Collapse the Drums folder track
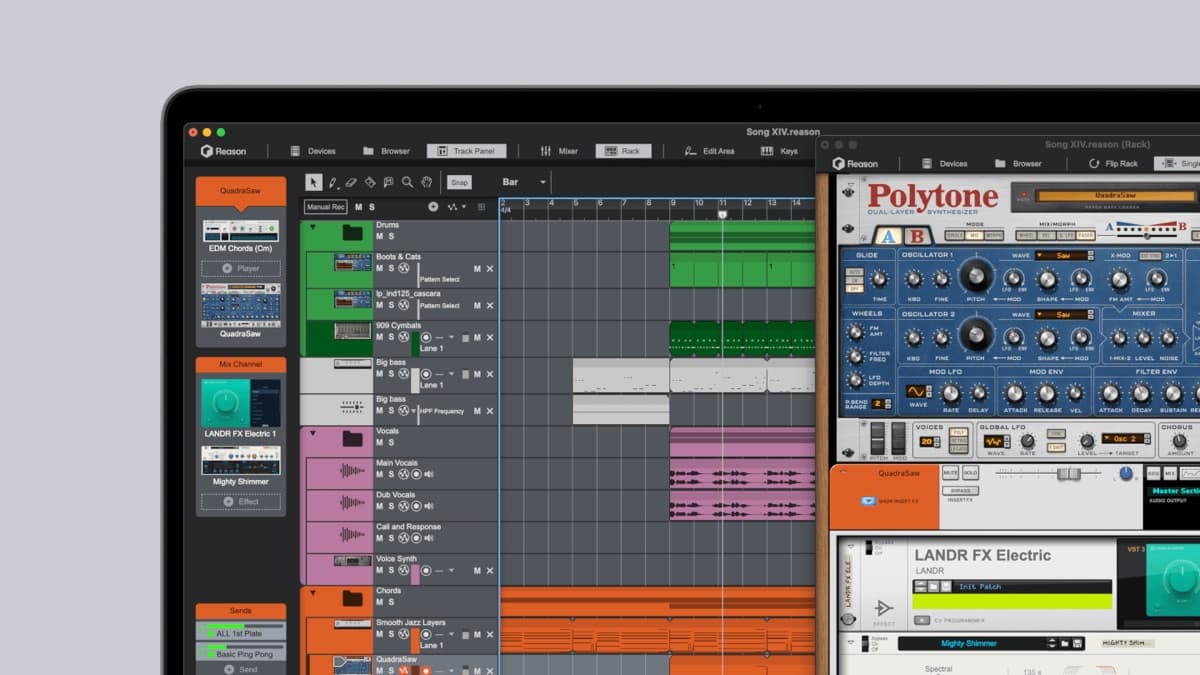 click(311, 227)
